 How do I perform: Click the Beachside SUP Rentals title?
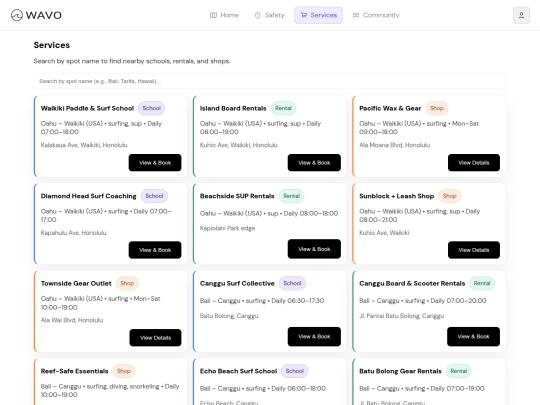coord(237,196)
